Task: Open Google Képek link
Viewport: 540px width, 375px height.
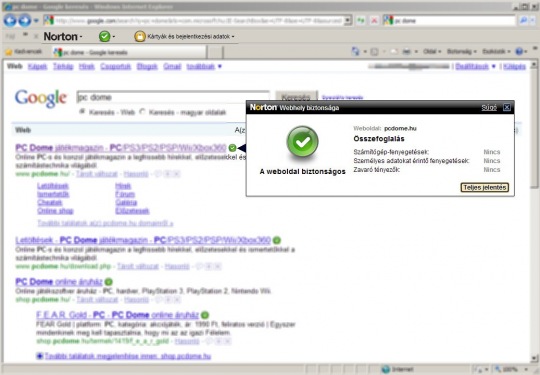Action: 37,66
